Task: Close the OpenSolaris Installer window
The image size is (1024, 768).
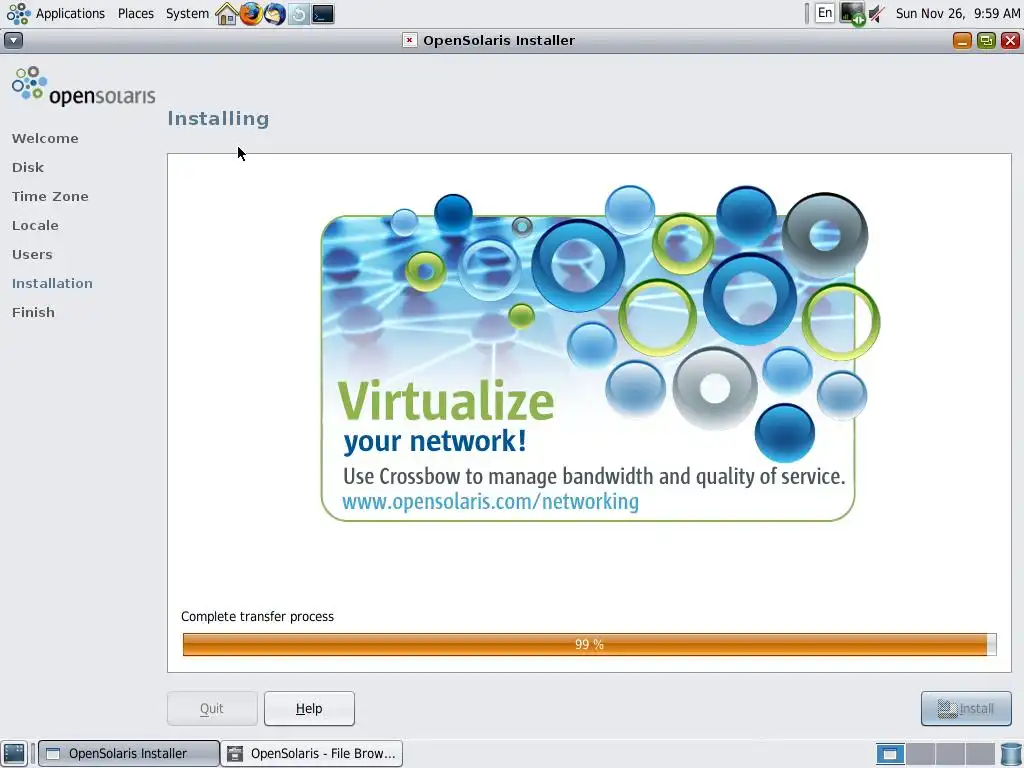Action: [1010, 40]
